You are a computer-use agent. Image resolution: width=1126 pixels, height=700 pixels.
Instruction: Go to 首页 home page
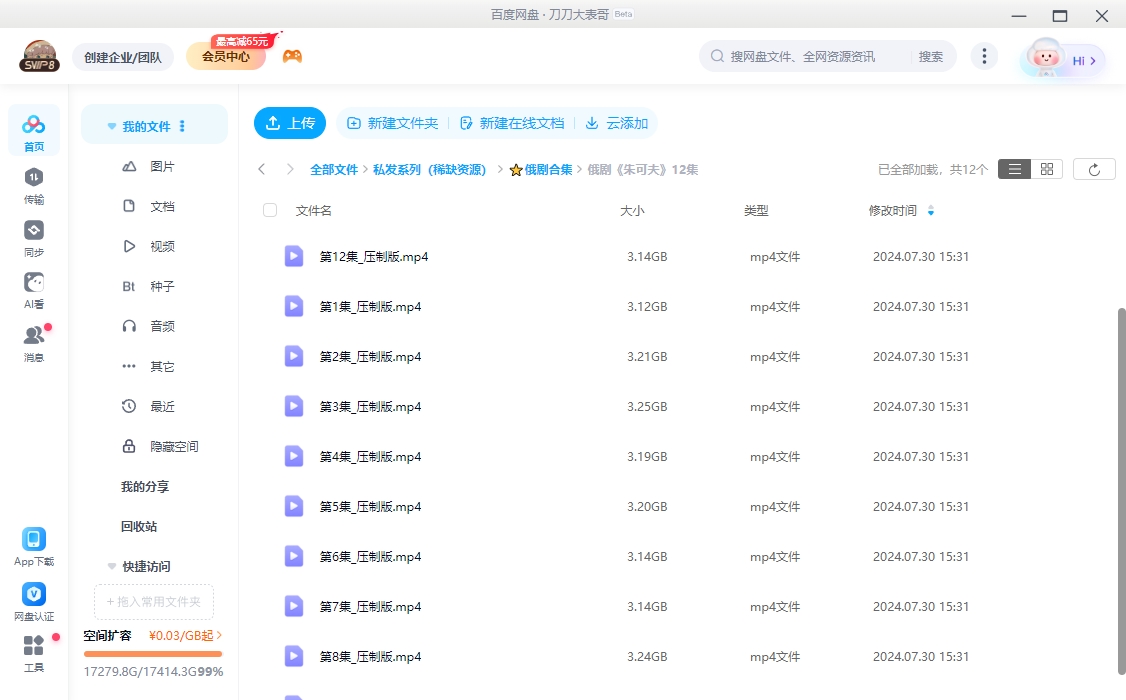point(33,130)
